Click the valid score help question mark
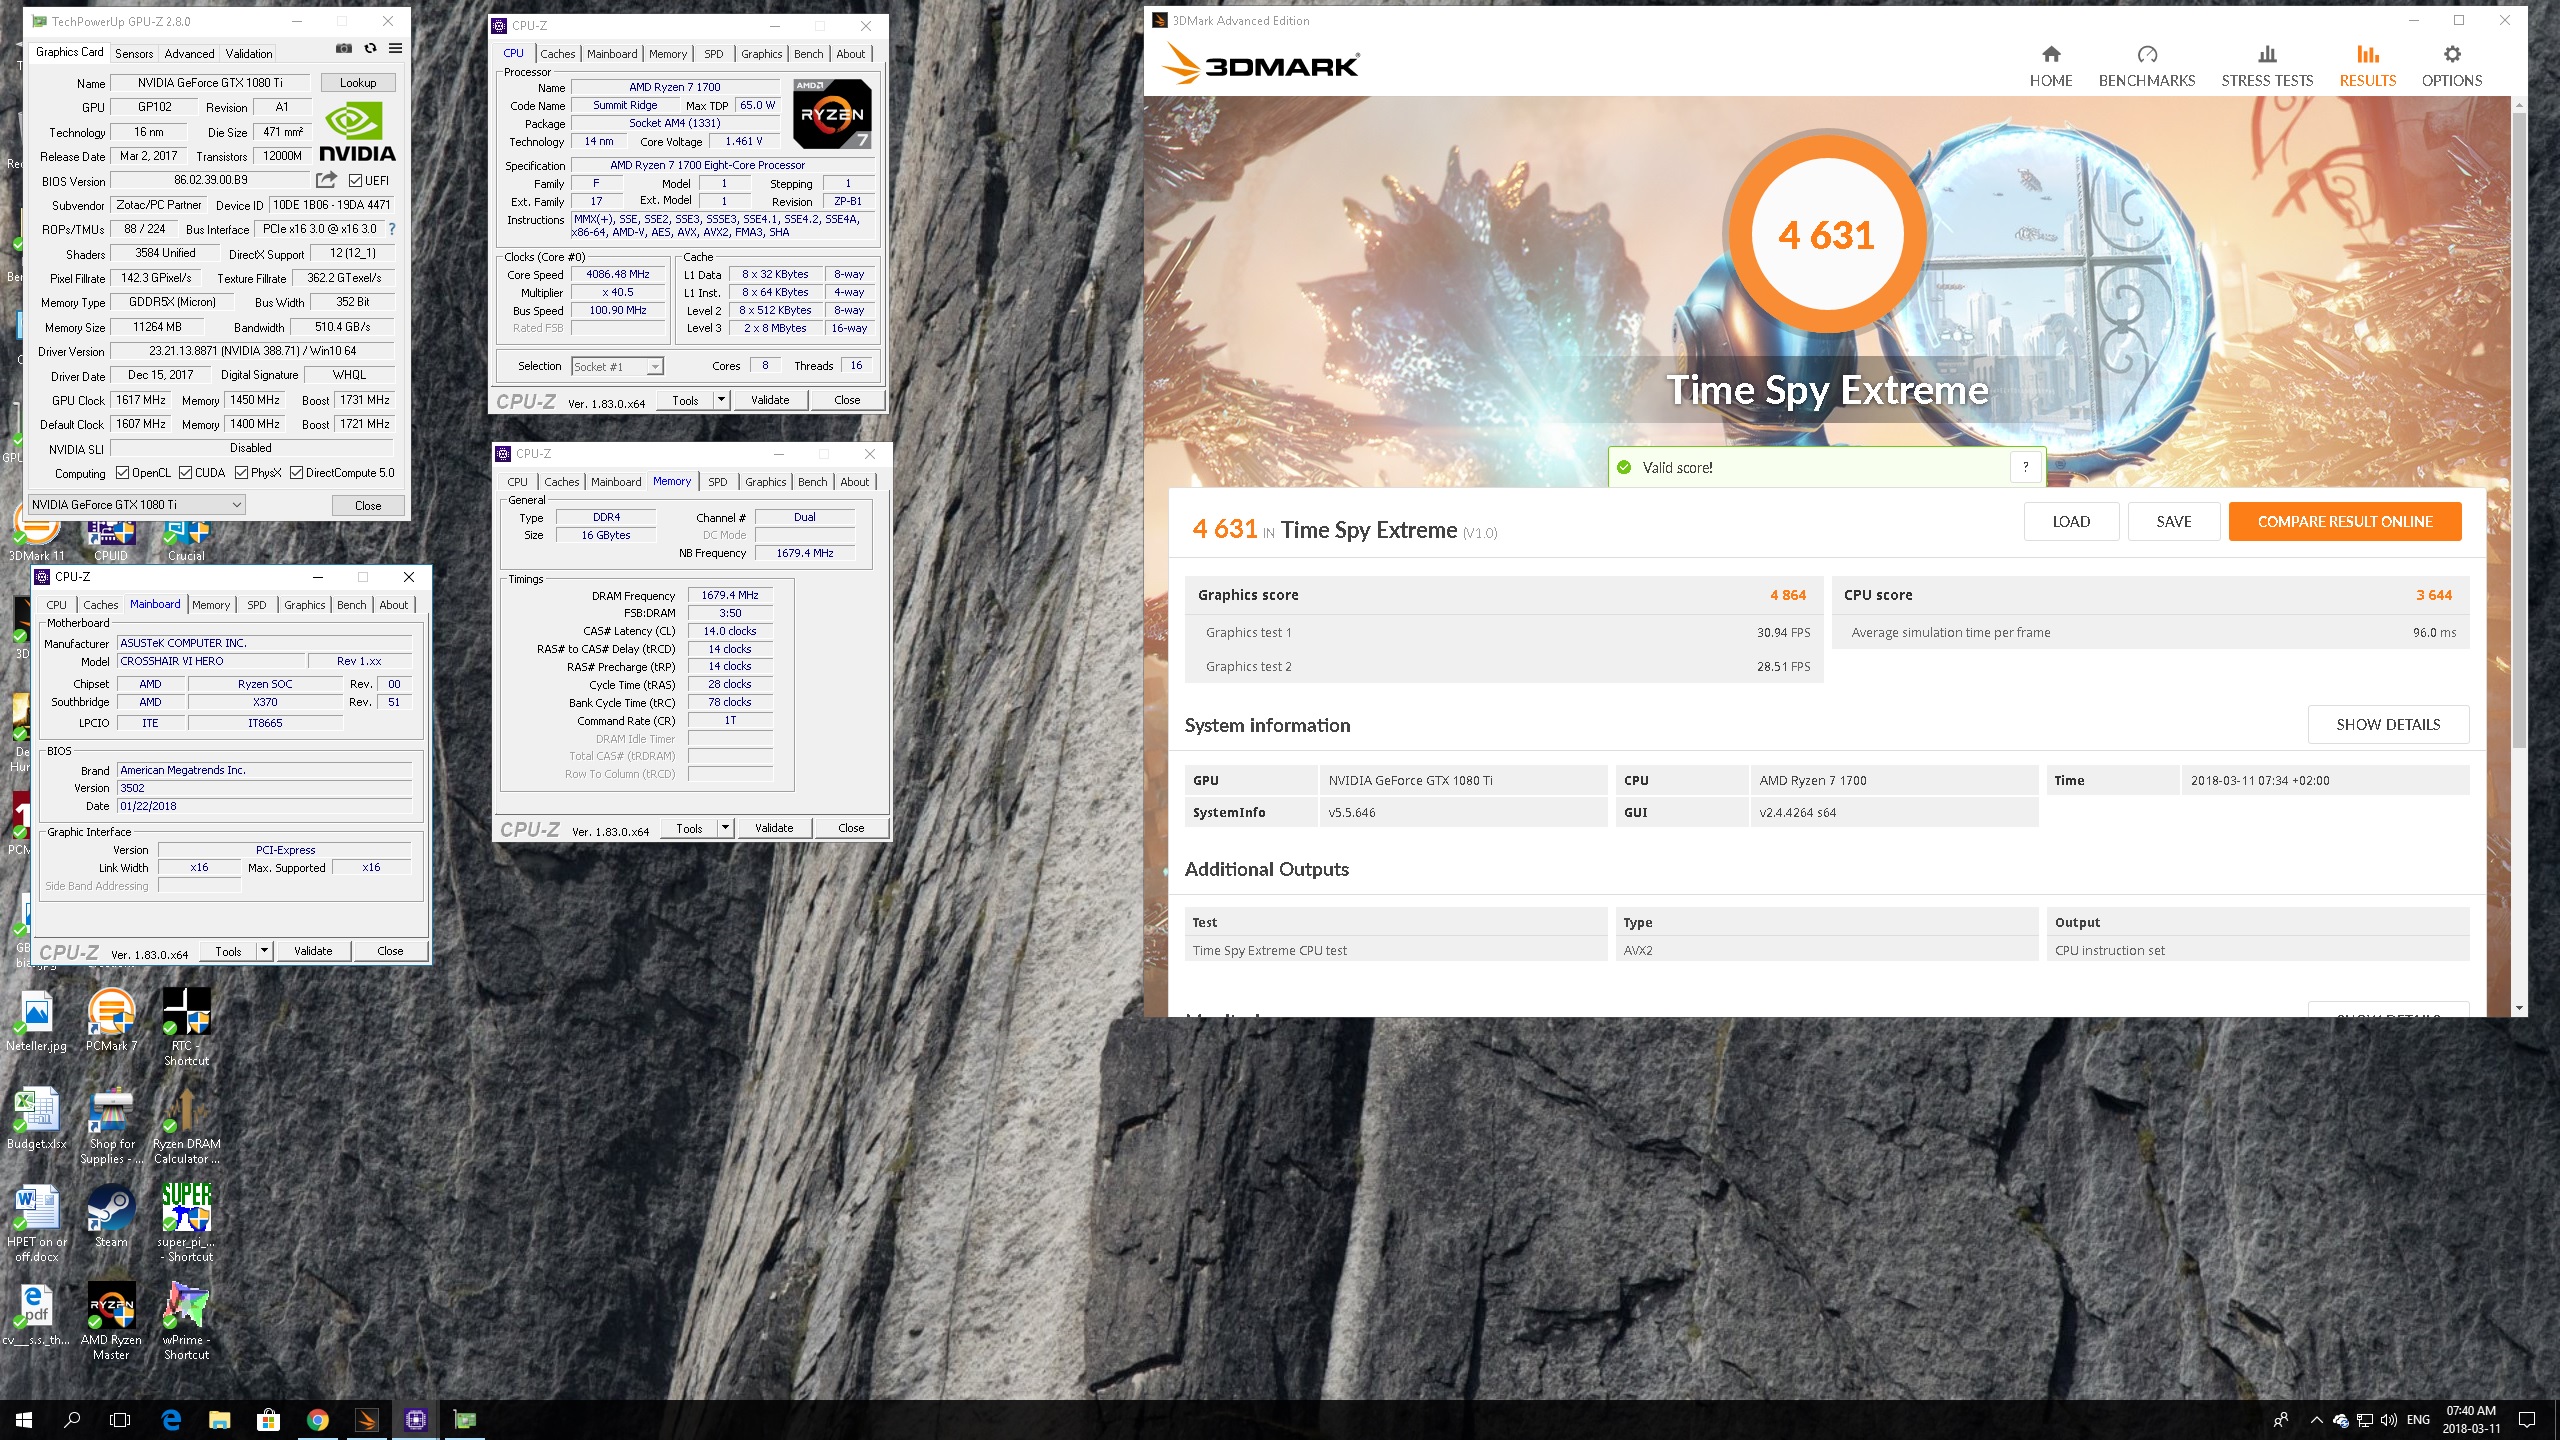Screen dimensions: 2560x1440 2025,467
